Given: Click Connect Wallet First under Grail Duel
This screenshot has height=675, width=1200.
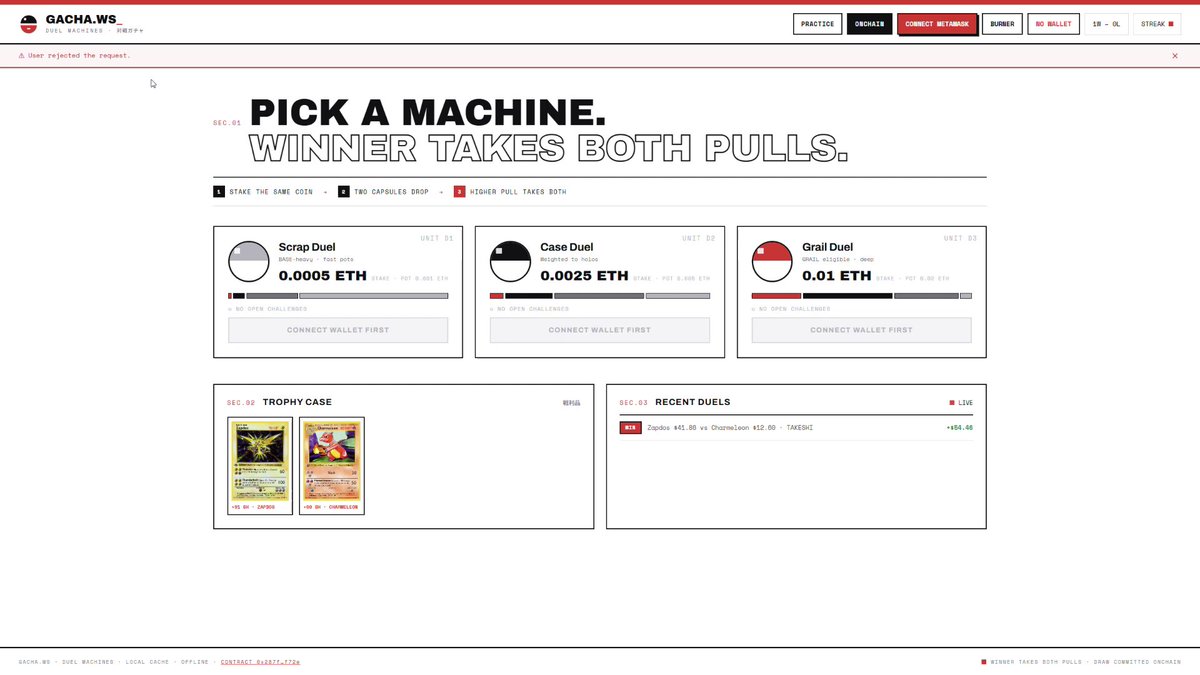Looking at the screenshot, I should (x=862, y=330).
